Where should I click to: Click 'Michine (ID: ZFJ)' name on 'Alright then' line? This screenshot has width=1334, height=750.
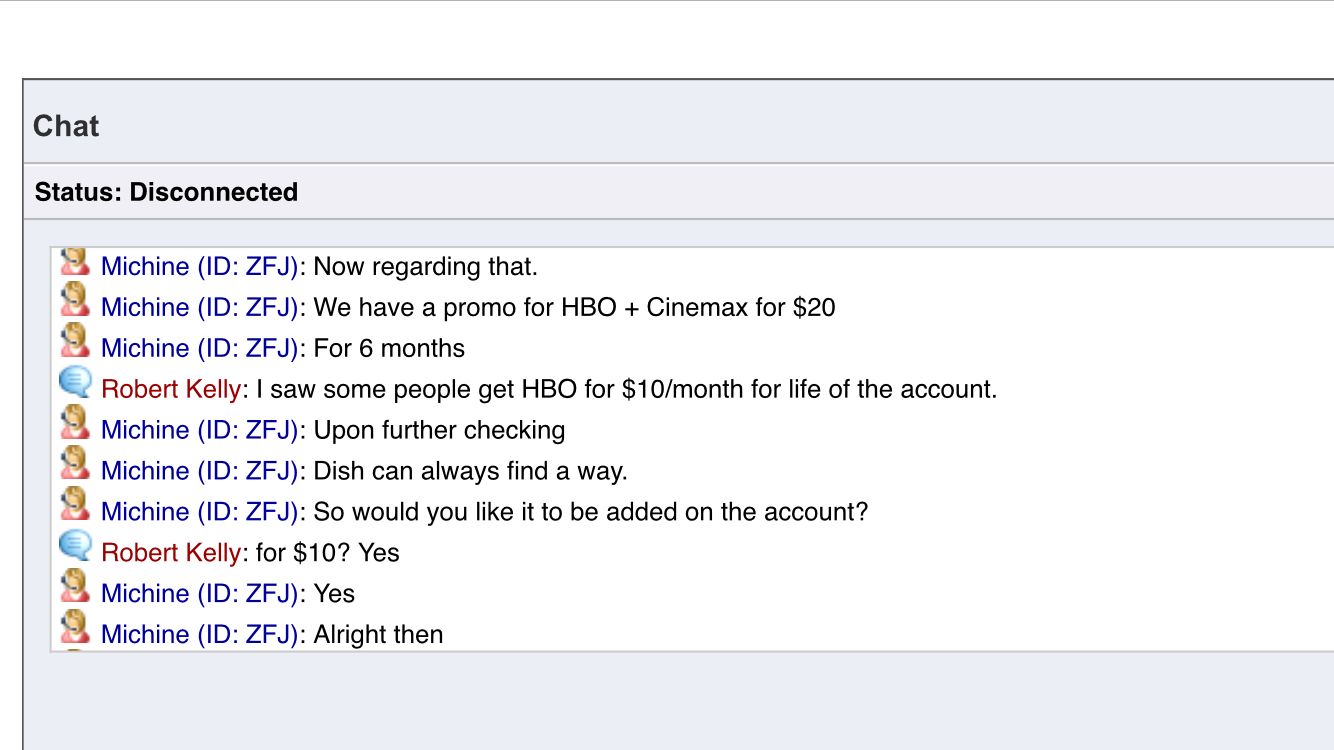click(200, 635)
